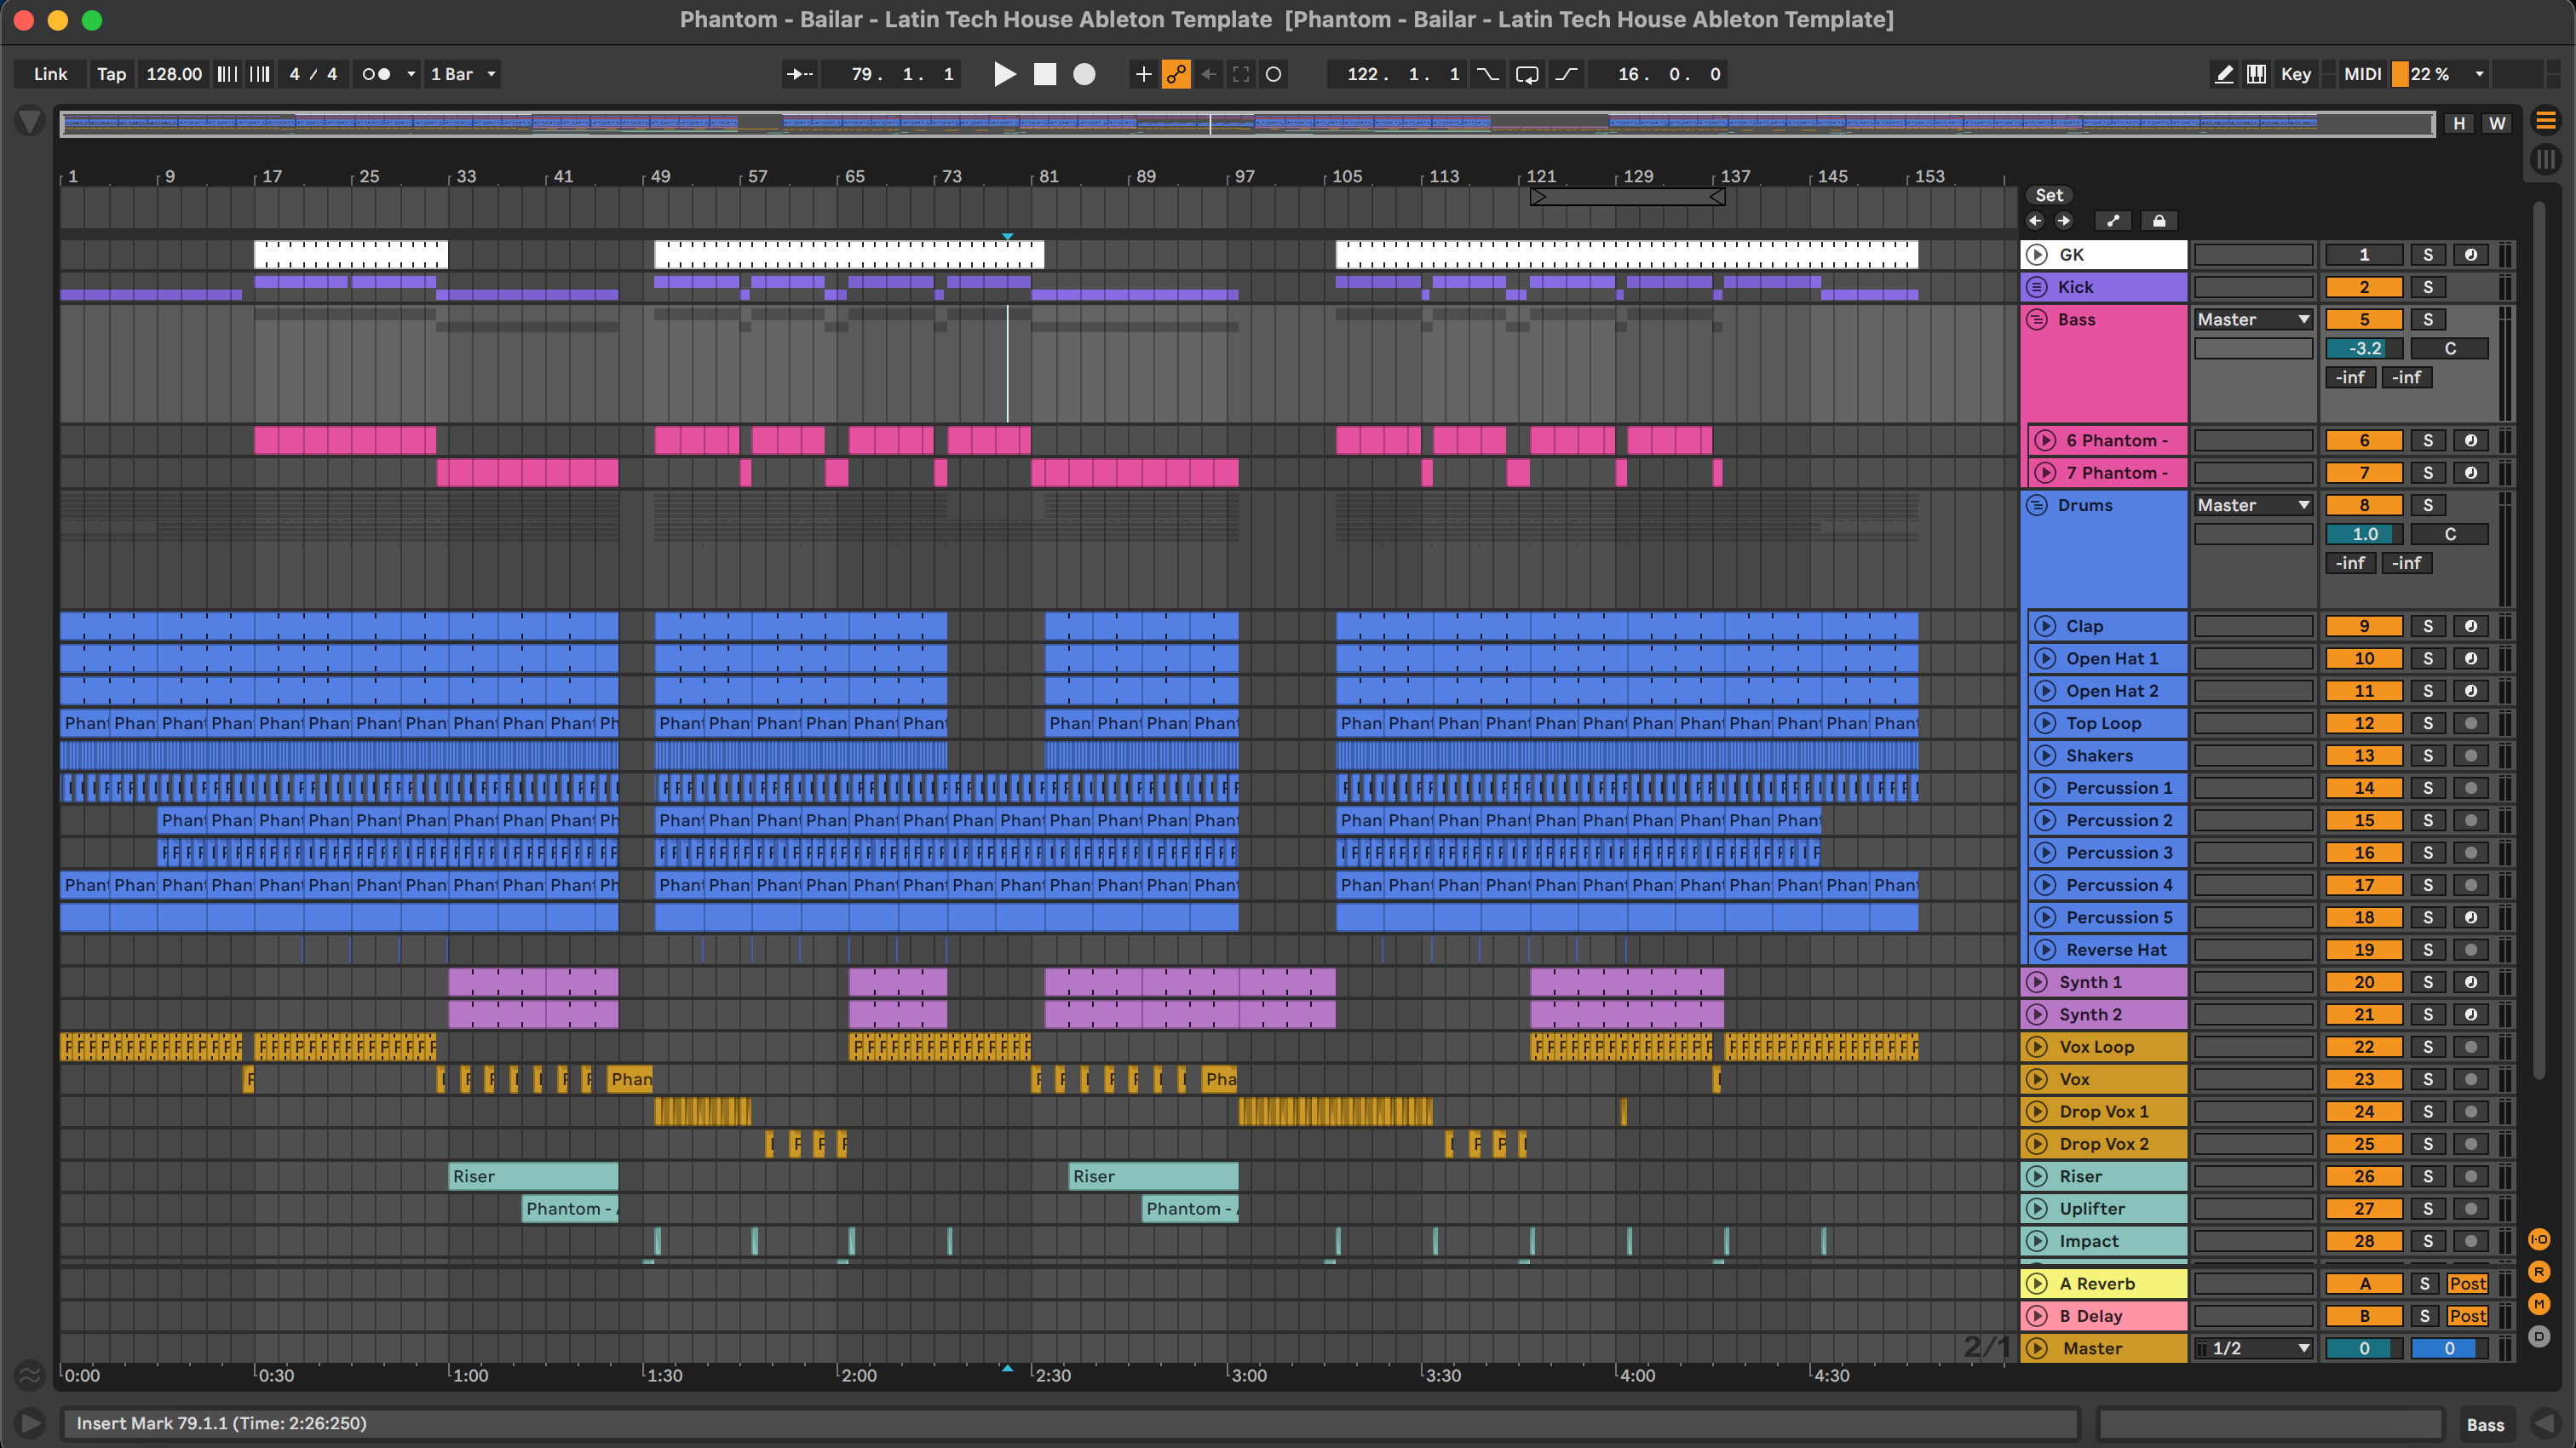Viewport: 2576px width, 1448px height.
Task: Toggle the Draw Mode pencil icon
Action: 2223,74
